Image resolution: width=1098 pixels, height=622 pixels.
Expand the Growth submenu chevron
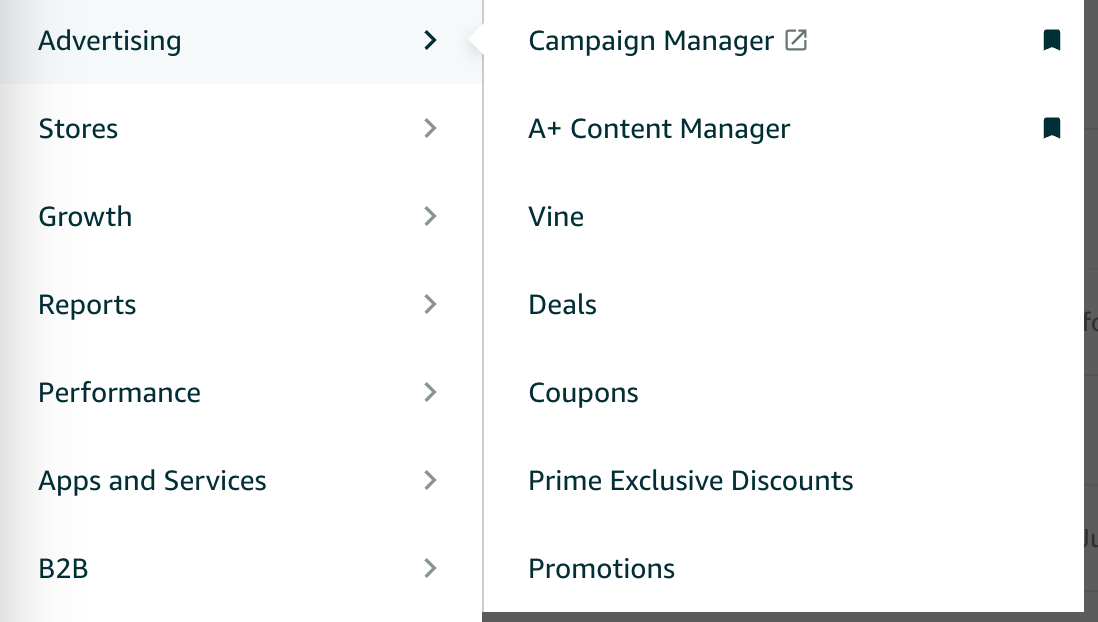[430, 217]
